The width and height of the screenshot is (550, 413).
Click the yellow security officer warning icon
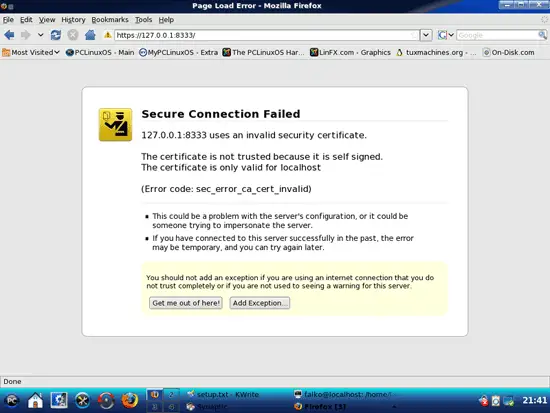point(115,125)
